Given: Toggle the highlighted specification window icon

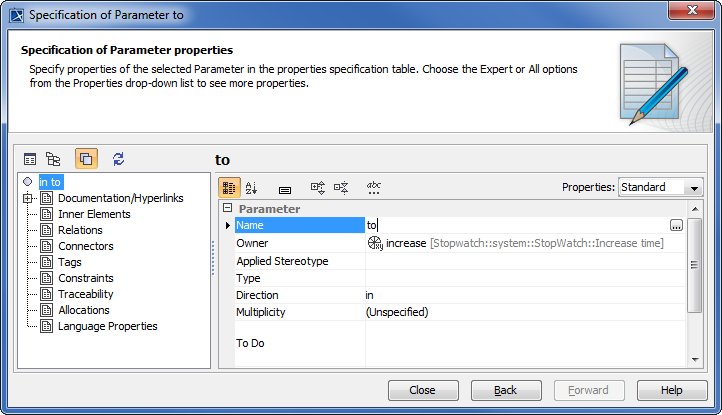Looking at the screenshot, I should click(86, 159).
